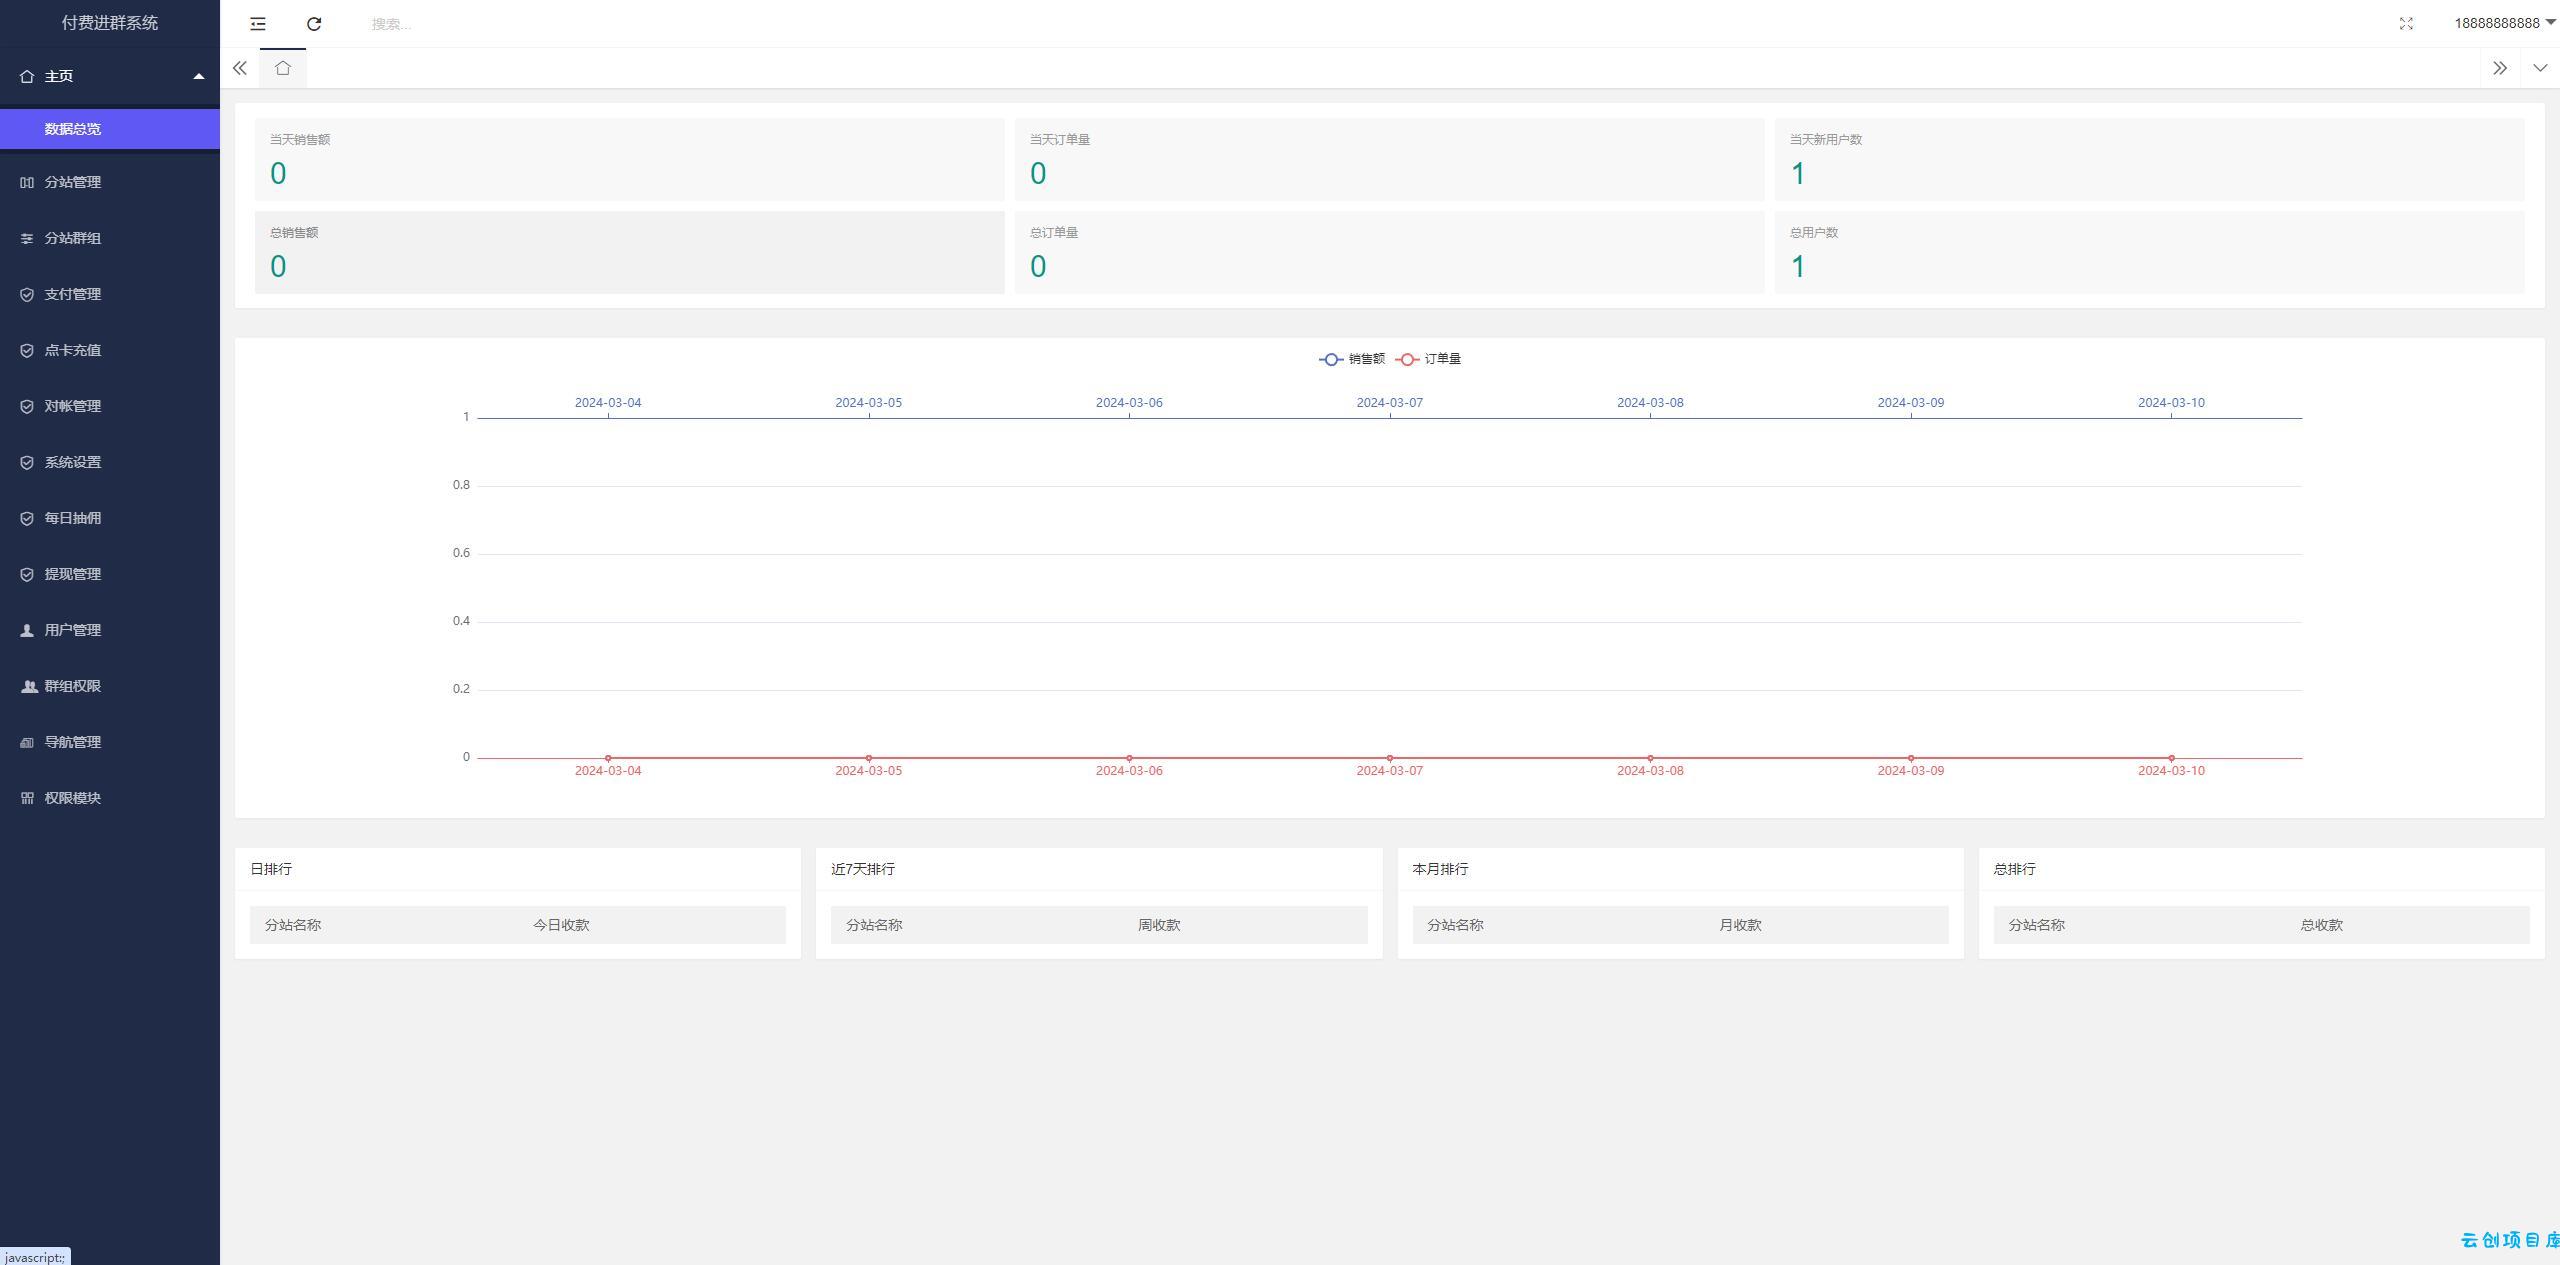Click the 分站管理 sidebar icon

click(27, 182)
